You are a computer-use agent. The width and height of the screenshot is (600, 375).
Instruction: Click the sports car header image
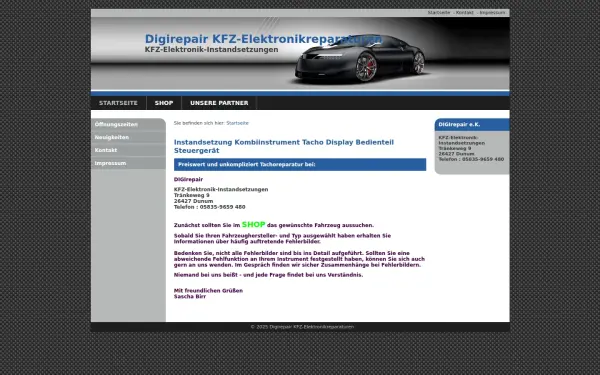[360, 58]
